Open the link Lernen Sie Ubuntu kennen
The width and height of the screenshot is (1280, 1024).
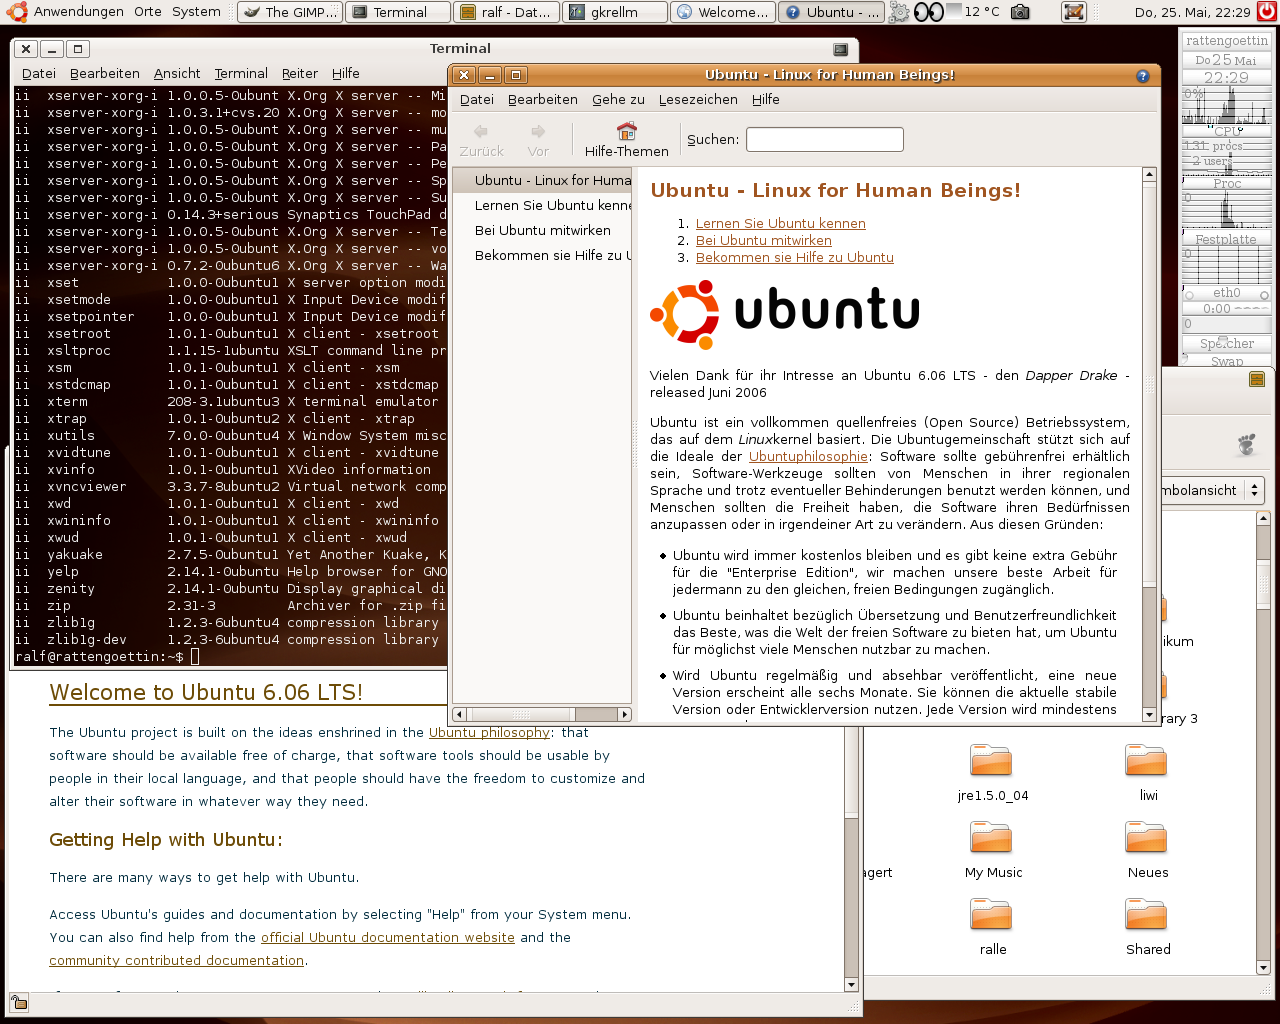pyautogui.click(x=781, y=224)
